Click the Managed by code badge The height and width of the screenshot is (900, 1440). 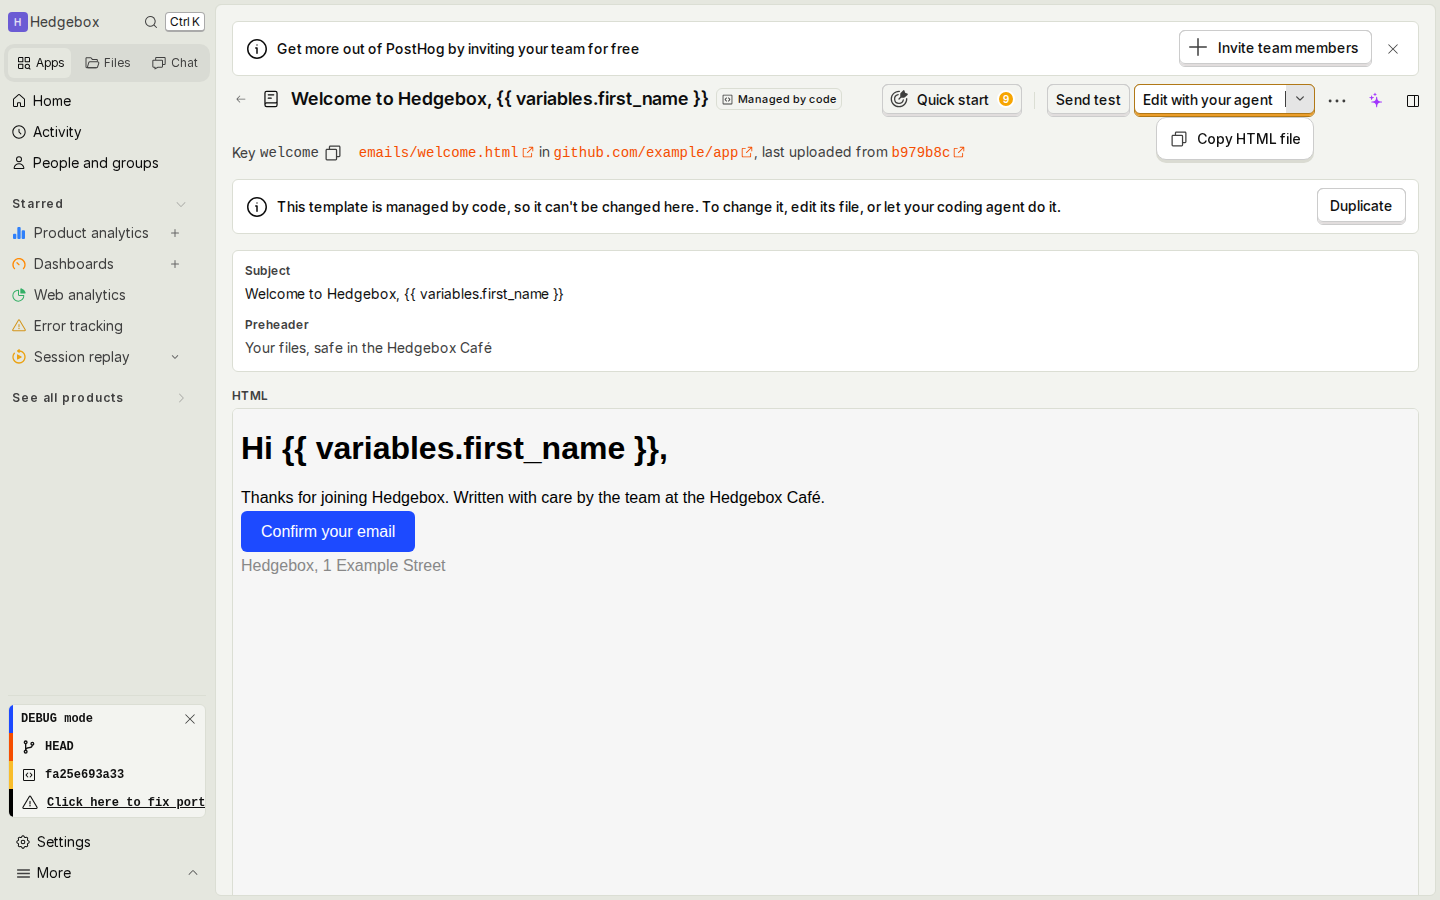point(779,99)
